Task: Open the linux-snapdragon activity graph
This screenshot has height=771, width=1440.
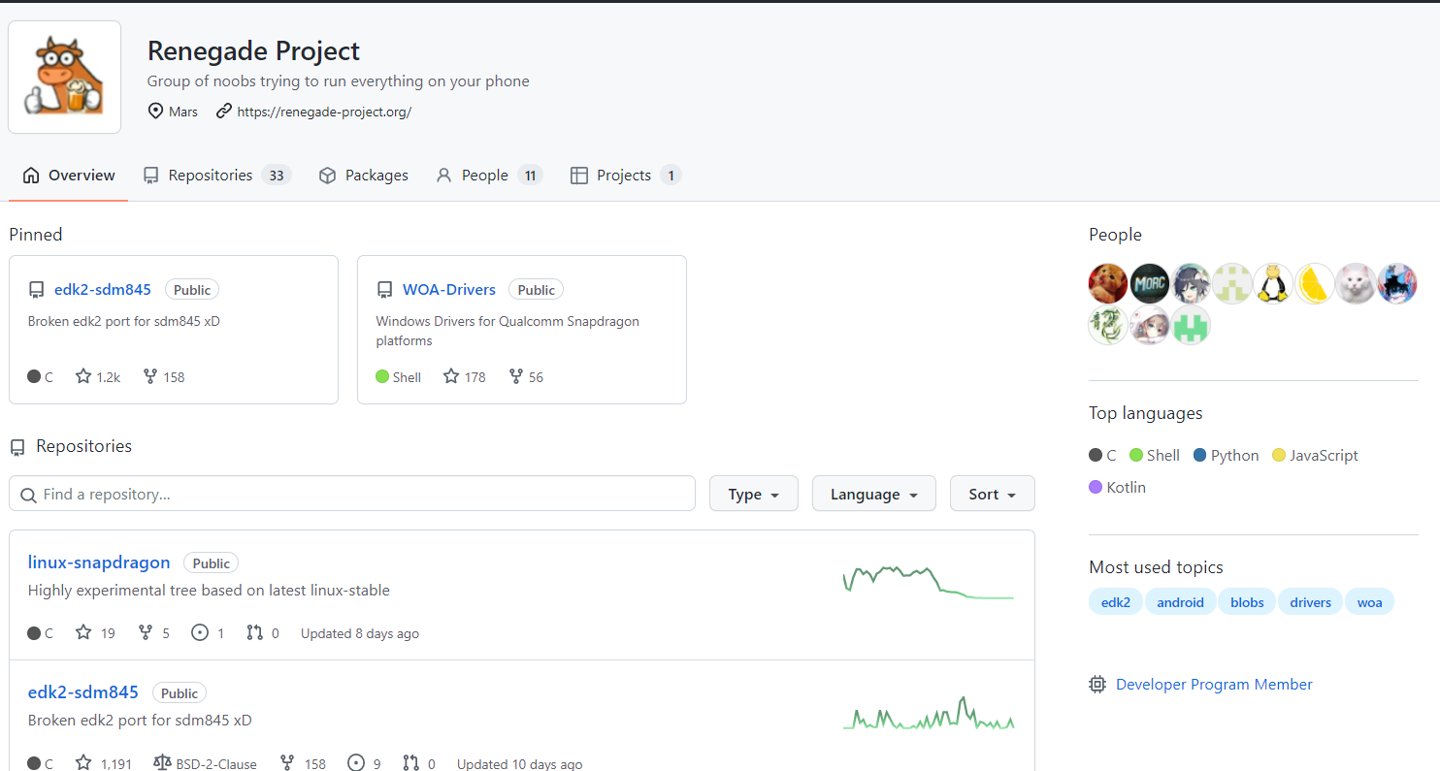Action: [x=928, y=582]
